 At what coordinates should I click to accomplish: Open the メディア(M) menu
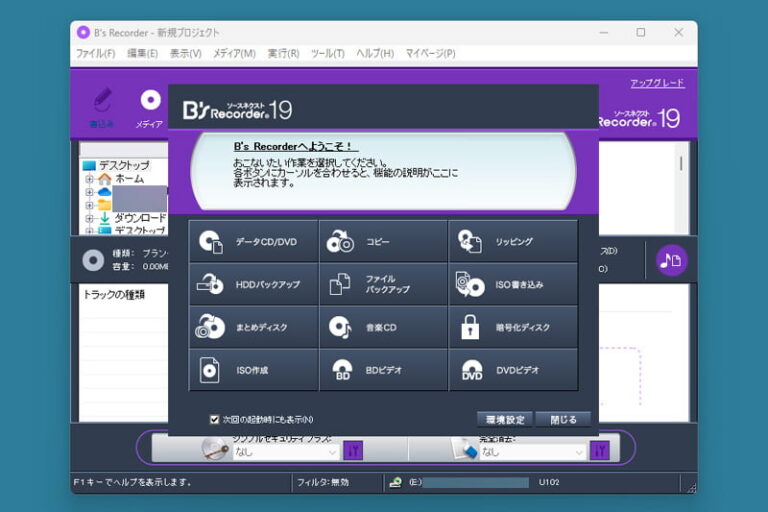pos(234,53)
